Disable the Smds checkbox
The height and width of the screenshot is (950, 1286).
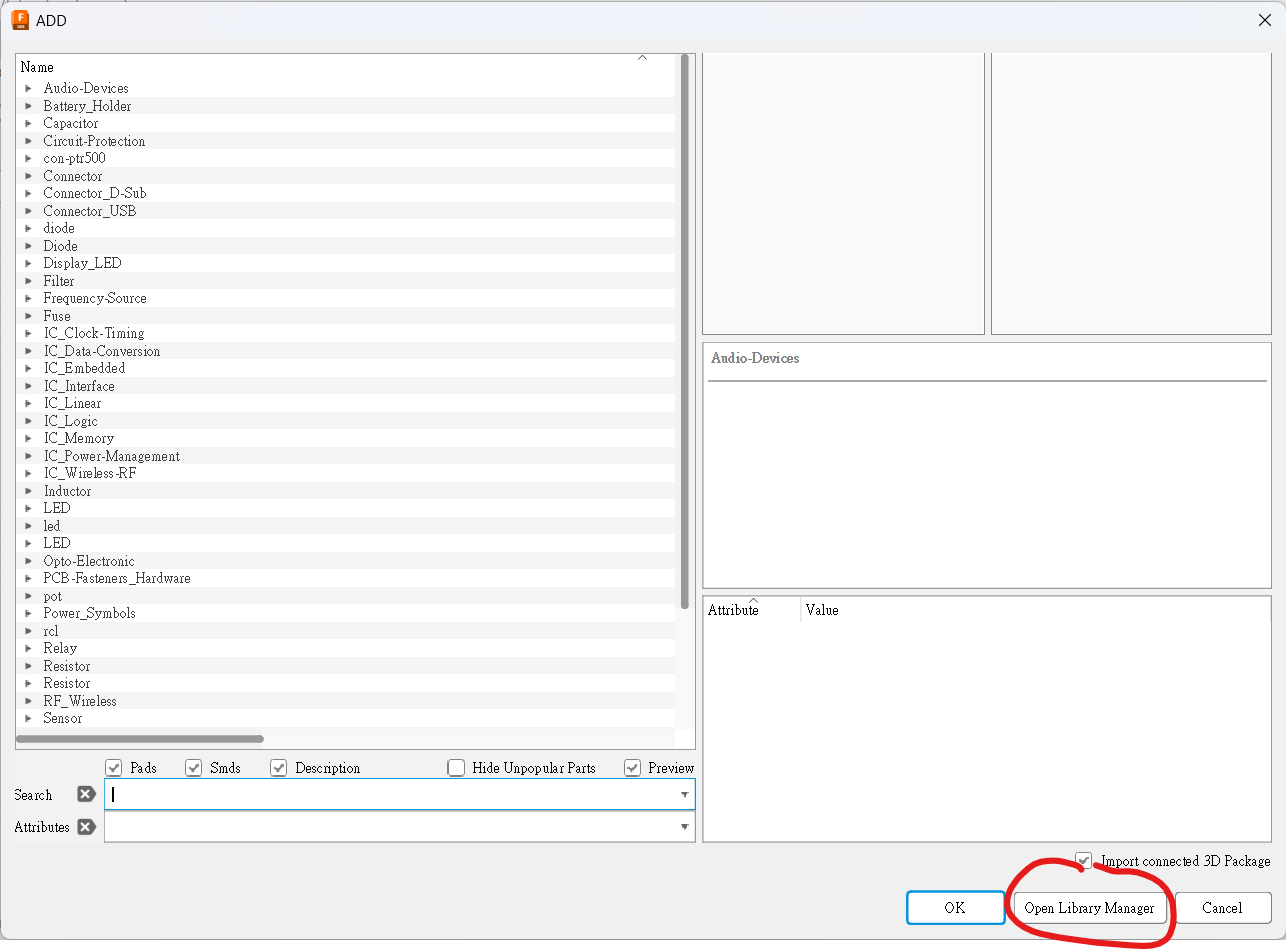[194, 768]
